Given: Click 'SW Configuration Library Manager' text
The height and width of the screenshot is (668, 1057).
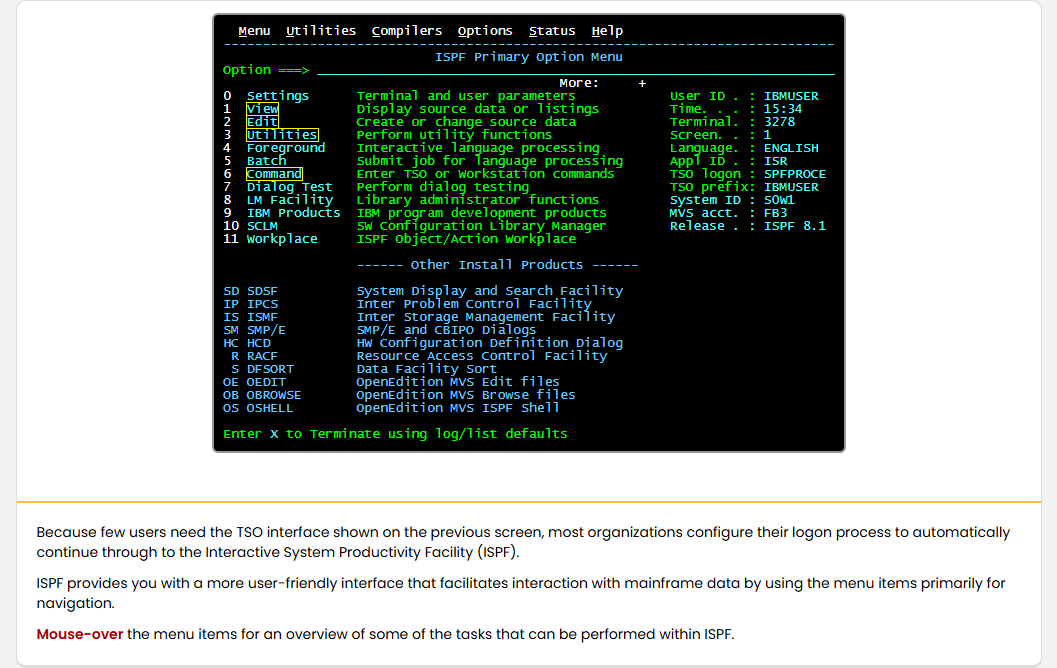Looking at the screenshot, I should pyautogui.click(x=481, y=226).
